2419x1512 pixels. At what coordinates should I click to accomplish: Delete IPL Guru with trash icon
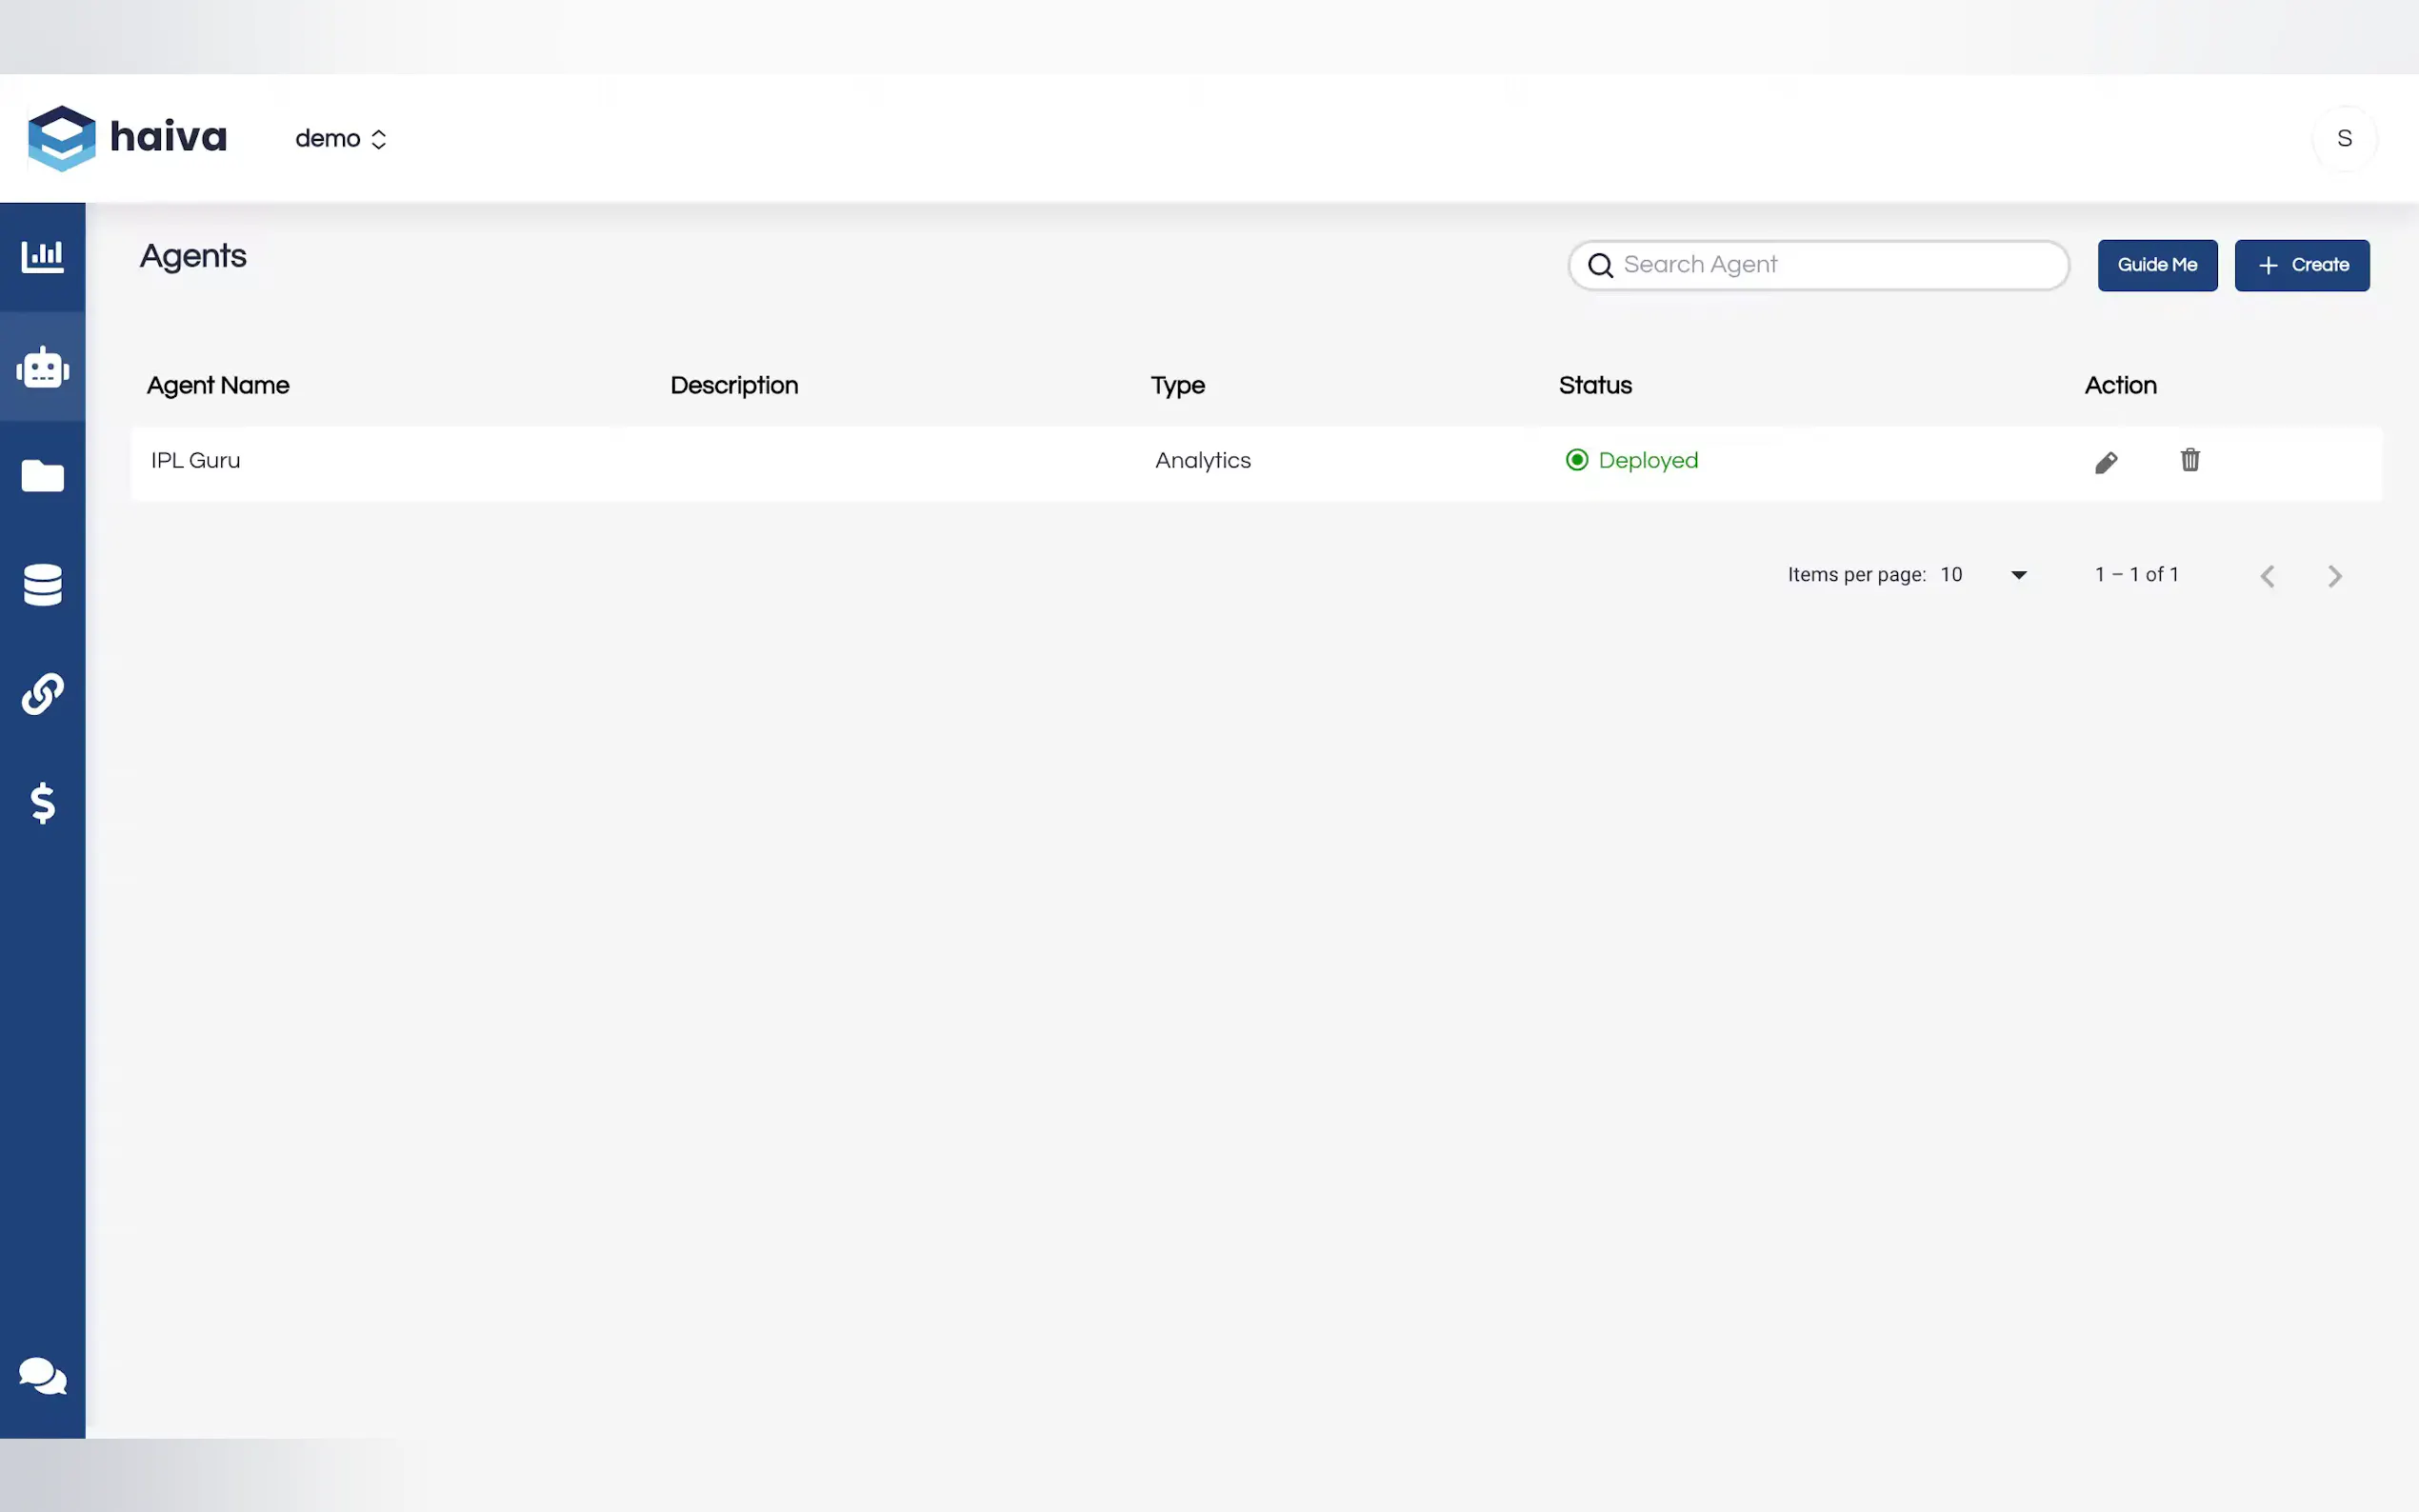coord(2189,460)
